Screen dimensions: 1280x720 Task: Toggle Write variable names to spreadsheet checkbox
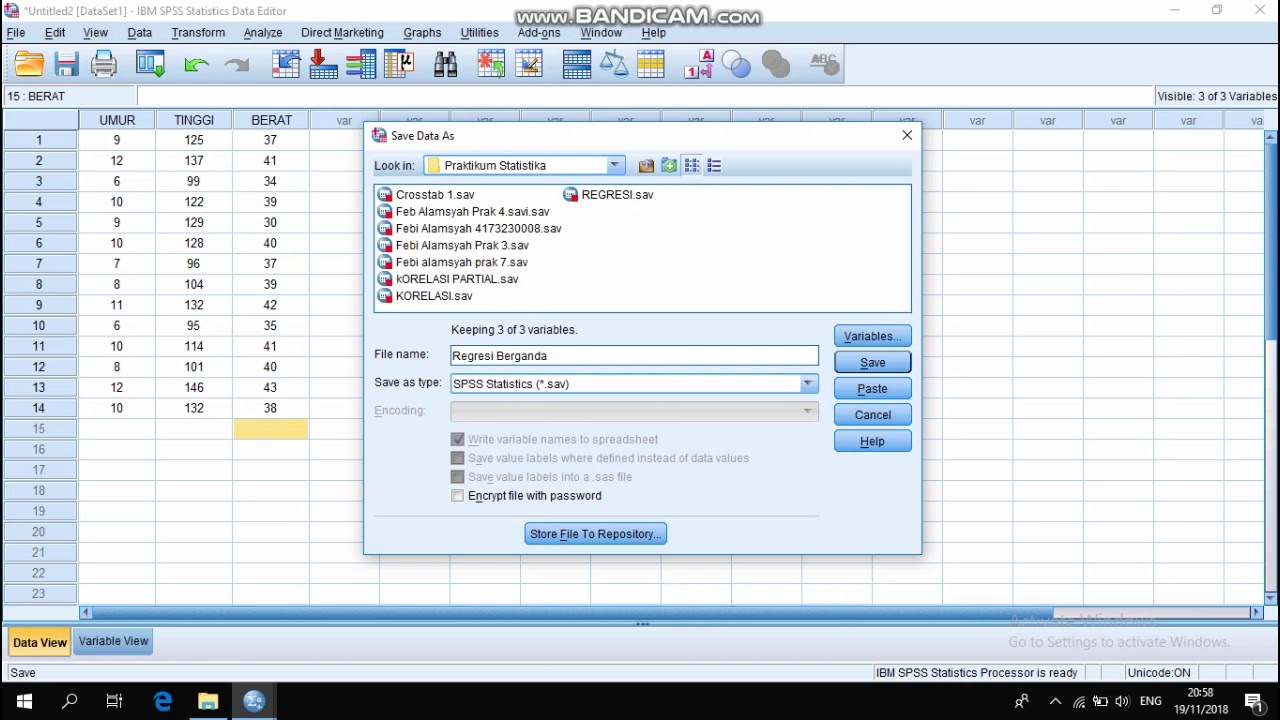point(458,439)
